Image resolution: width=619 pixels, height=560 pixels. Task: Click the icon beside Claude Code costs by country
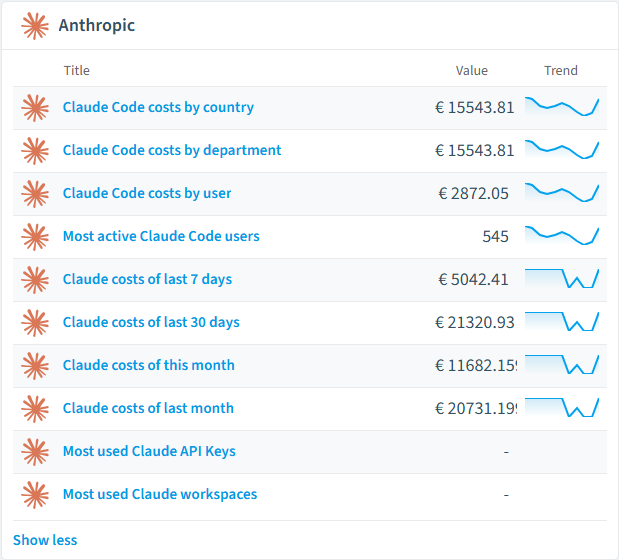click(35, 108)
